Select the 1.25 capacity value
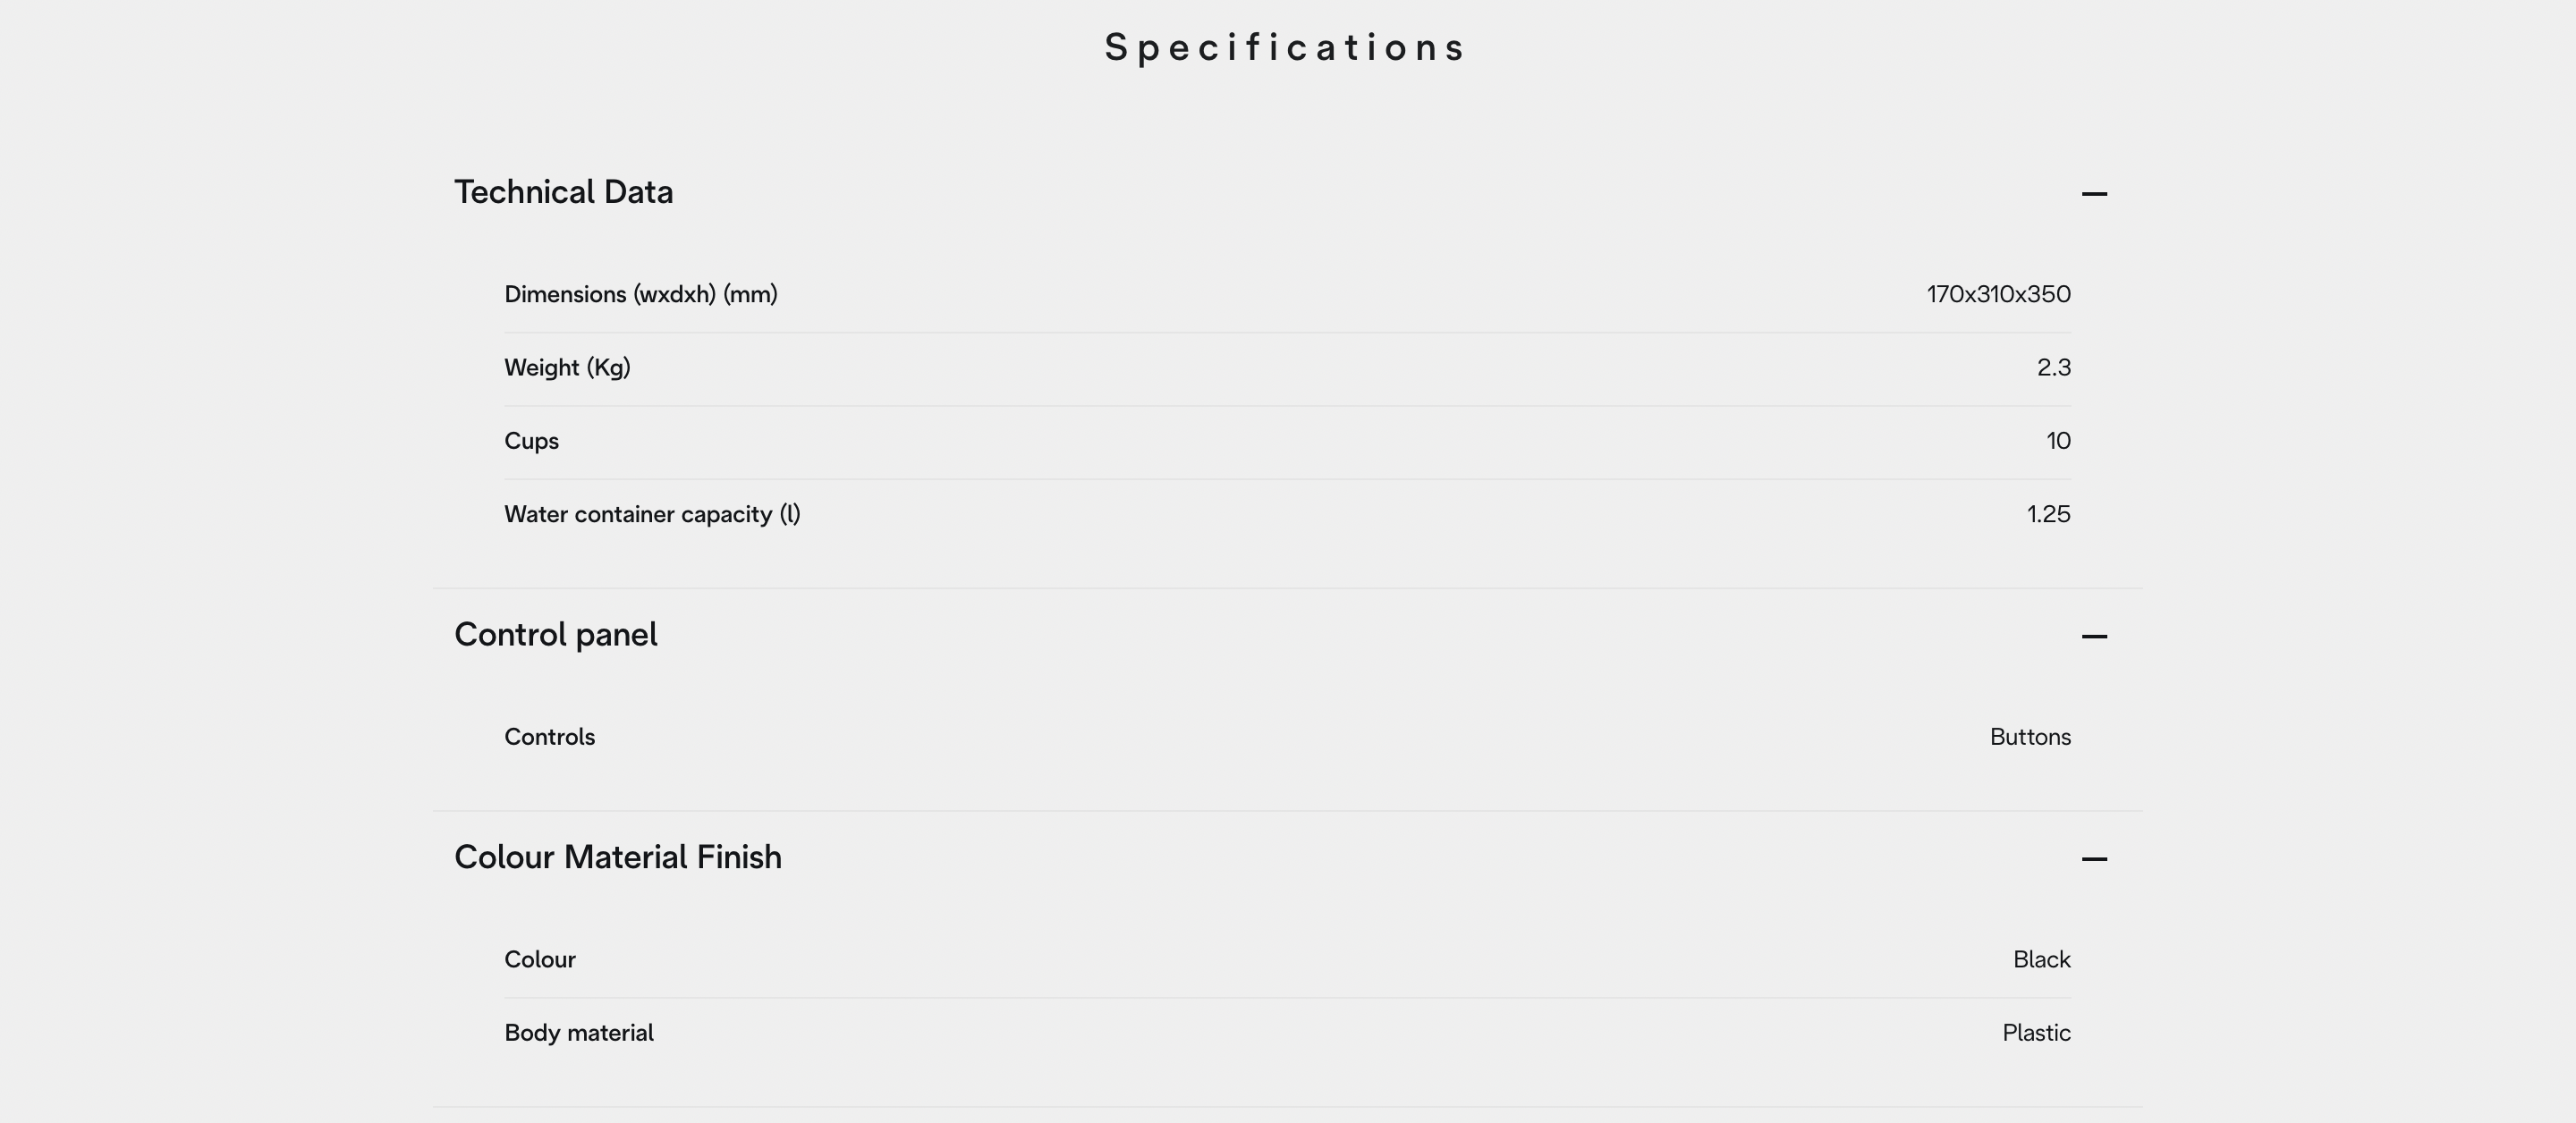Image resolution: width=2576 pixels, height=1123 pixels. pos(2048,514)
